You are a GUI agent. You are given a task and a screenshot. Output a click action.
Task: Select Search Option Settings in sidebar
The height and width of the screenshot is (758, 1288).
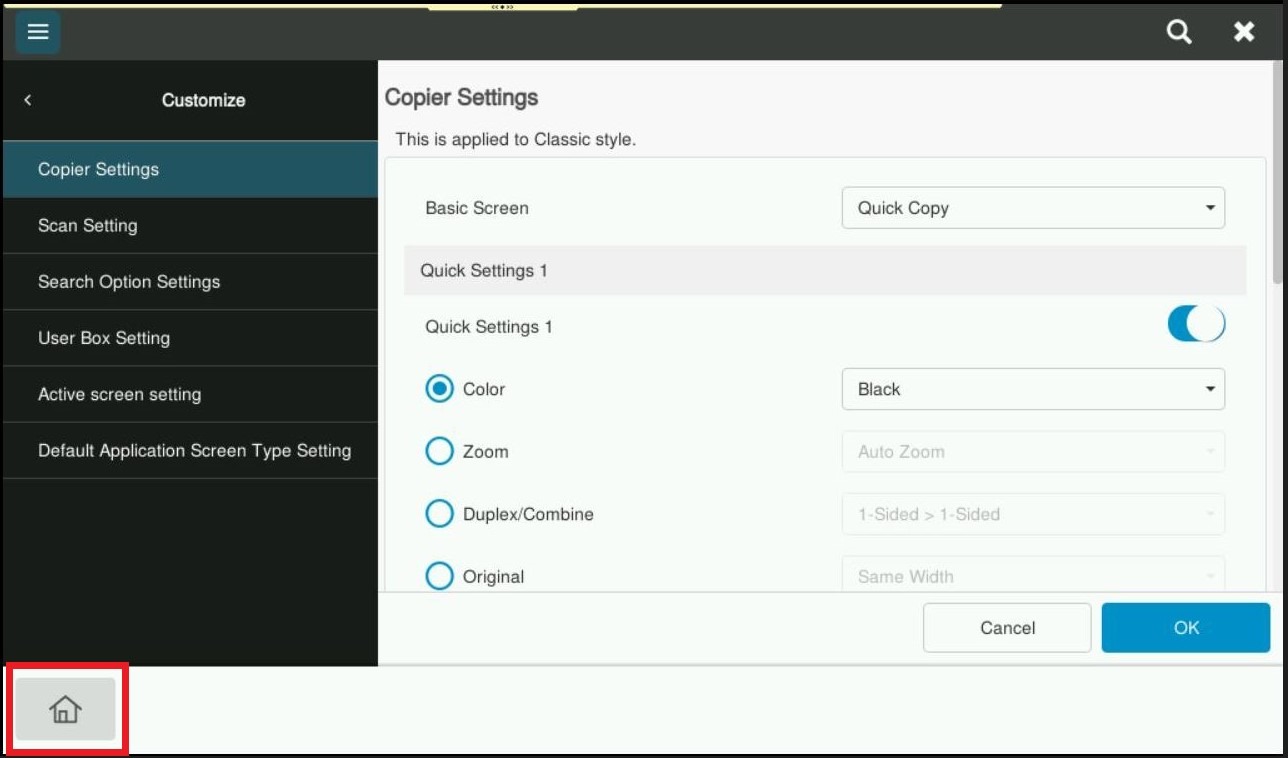[190, 282]
